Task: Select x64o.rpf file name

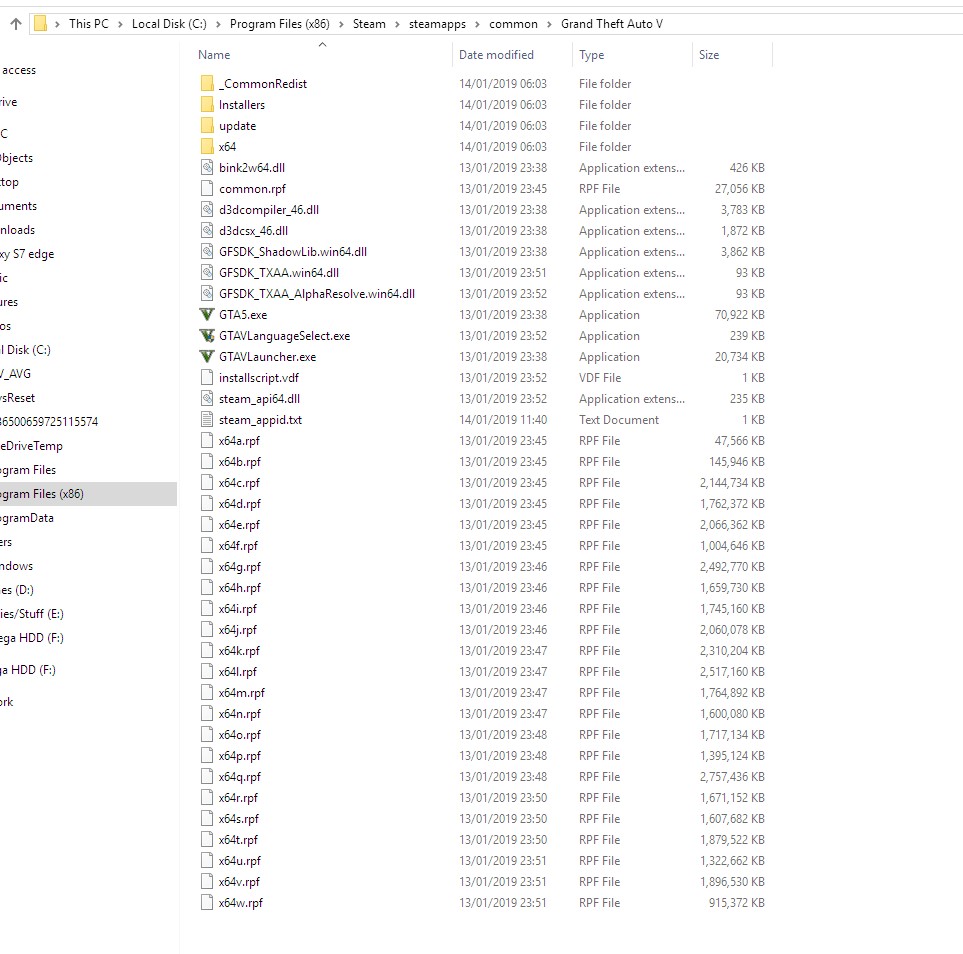Action: pyautogui.click(x=240, y=734)
